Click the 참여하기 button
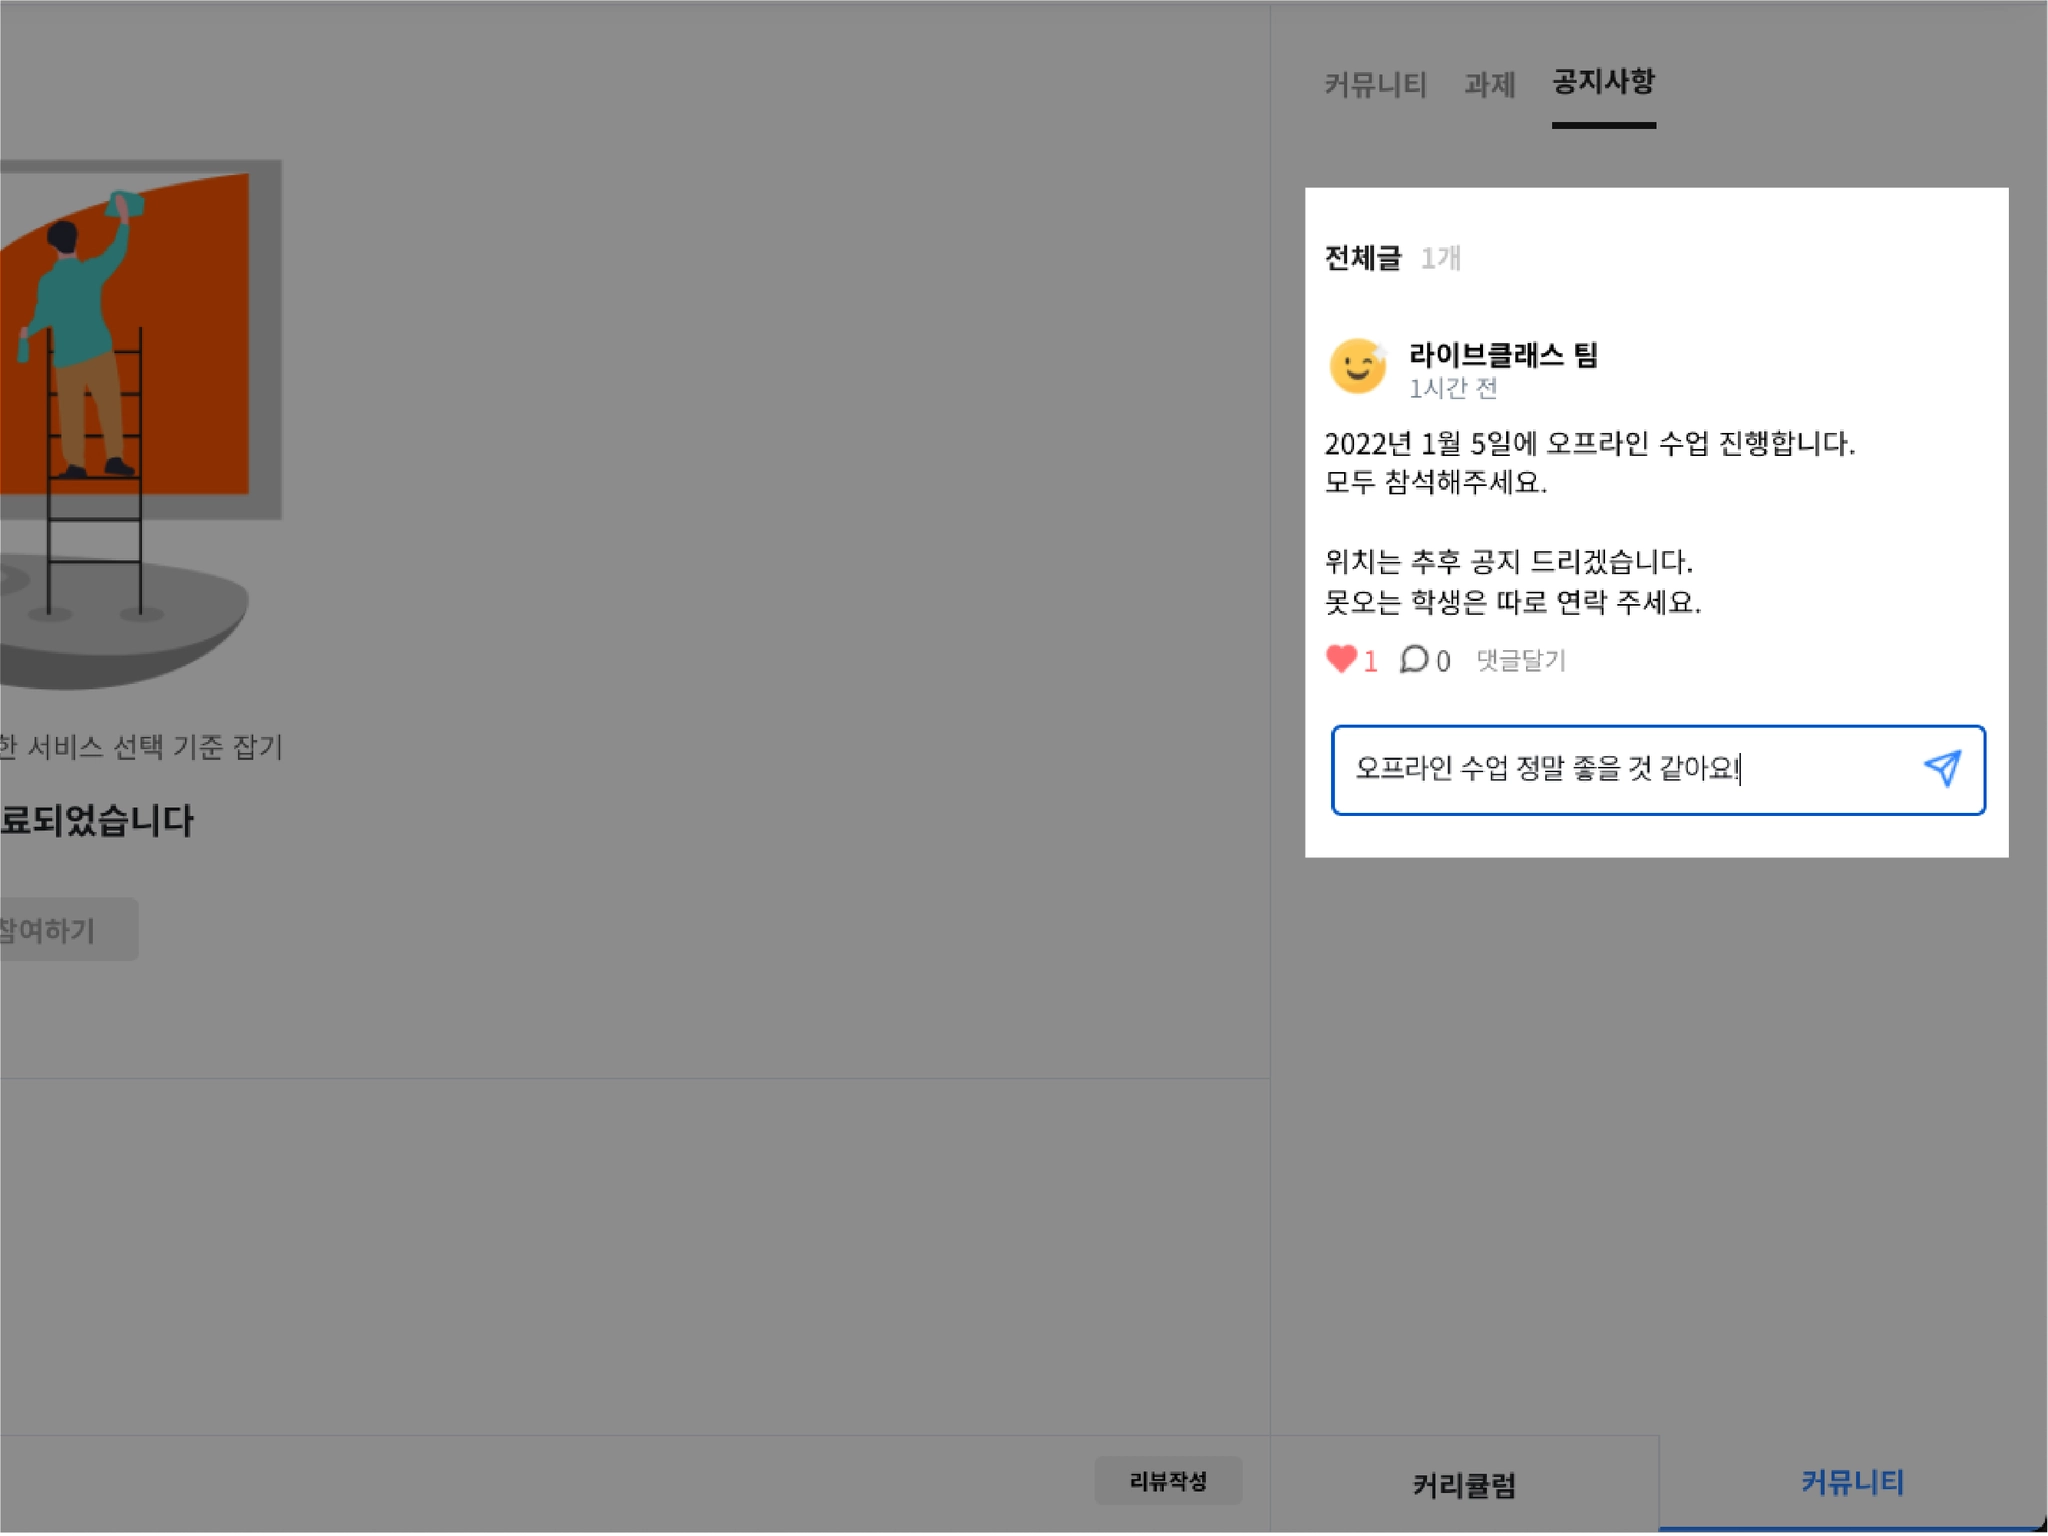The image size is (2048, 1536). (60, 930)
